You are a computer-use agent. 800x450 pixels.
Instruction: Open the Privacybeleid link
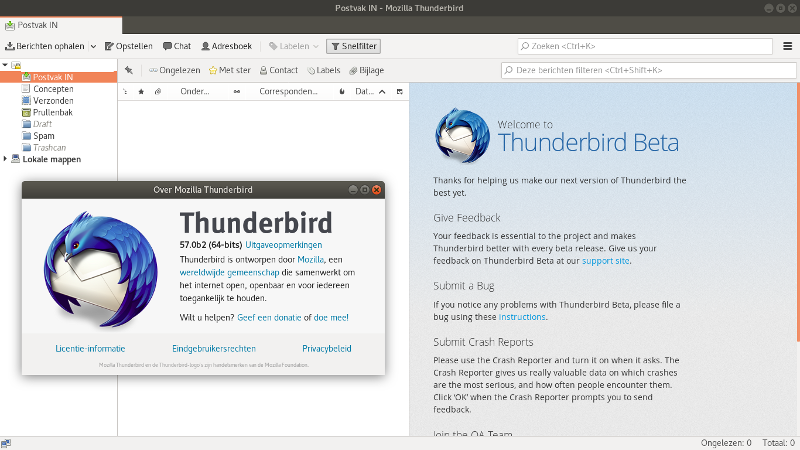(327, 348)
